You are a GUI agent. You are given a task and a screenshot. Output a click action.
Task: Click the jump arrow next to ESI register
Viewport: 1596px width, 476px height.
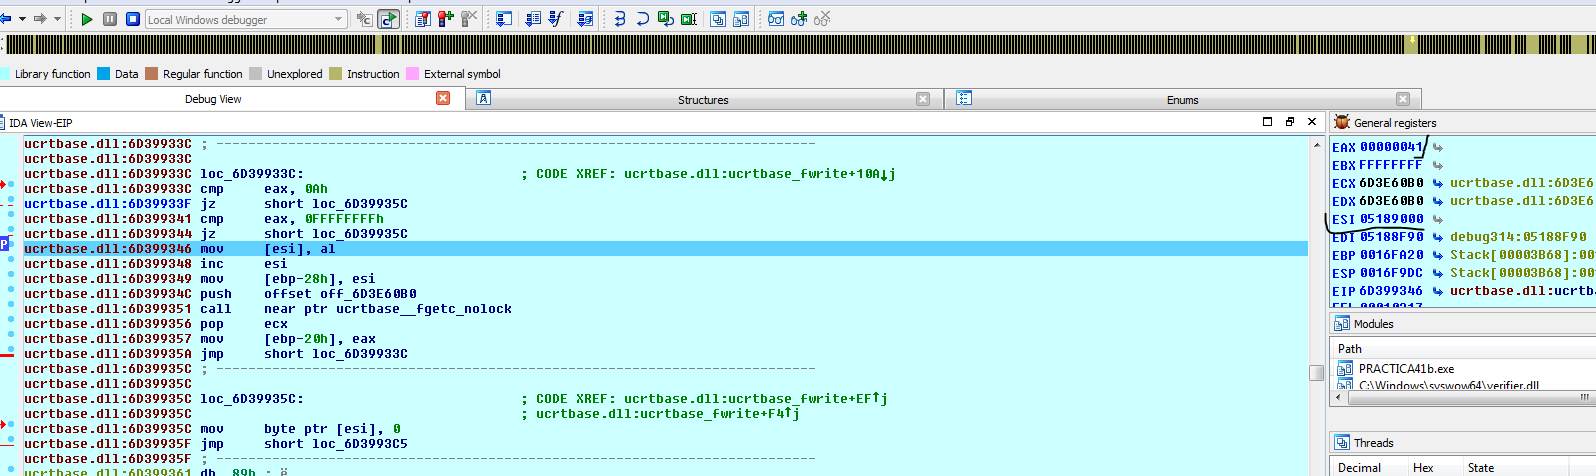tap(1438, 219)
